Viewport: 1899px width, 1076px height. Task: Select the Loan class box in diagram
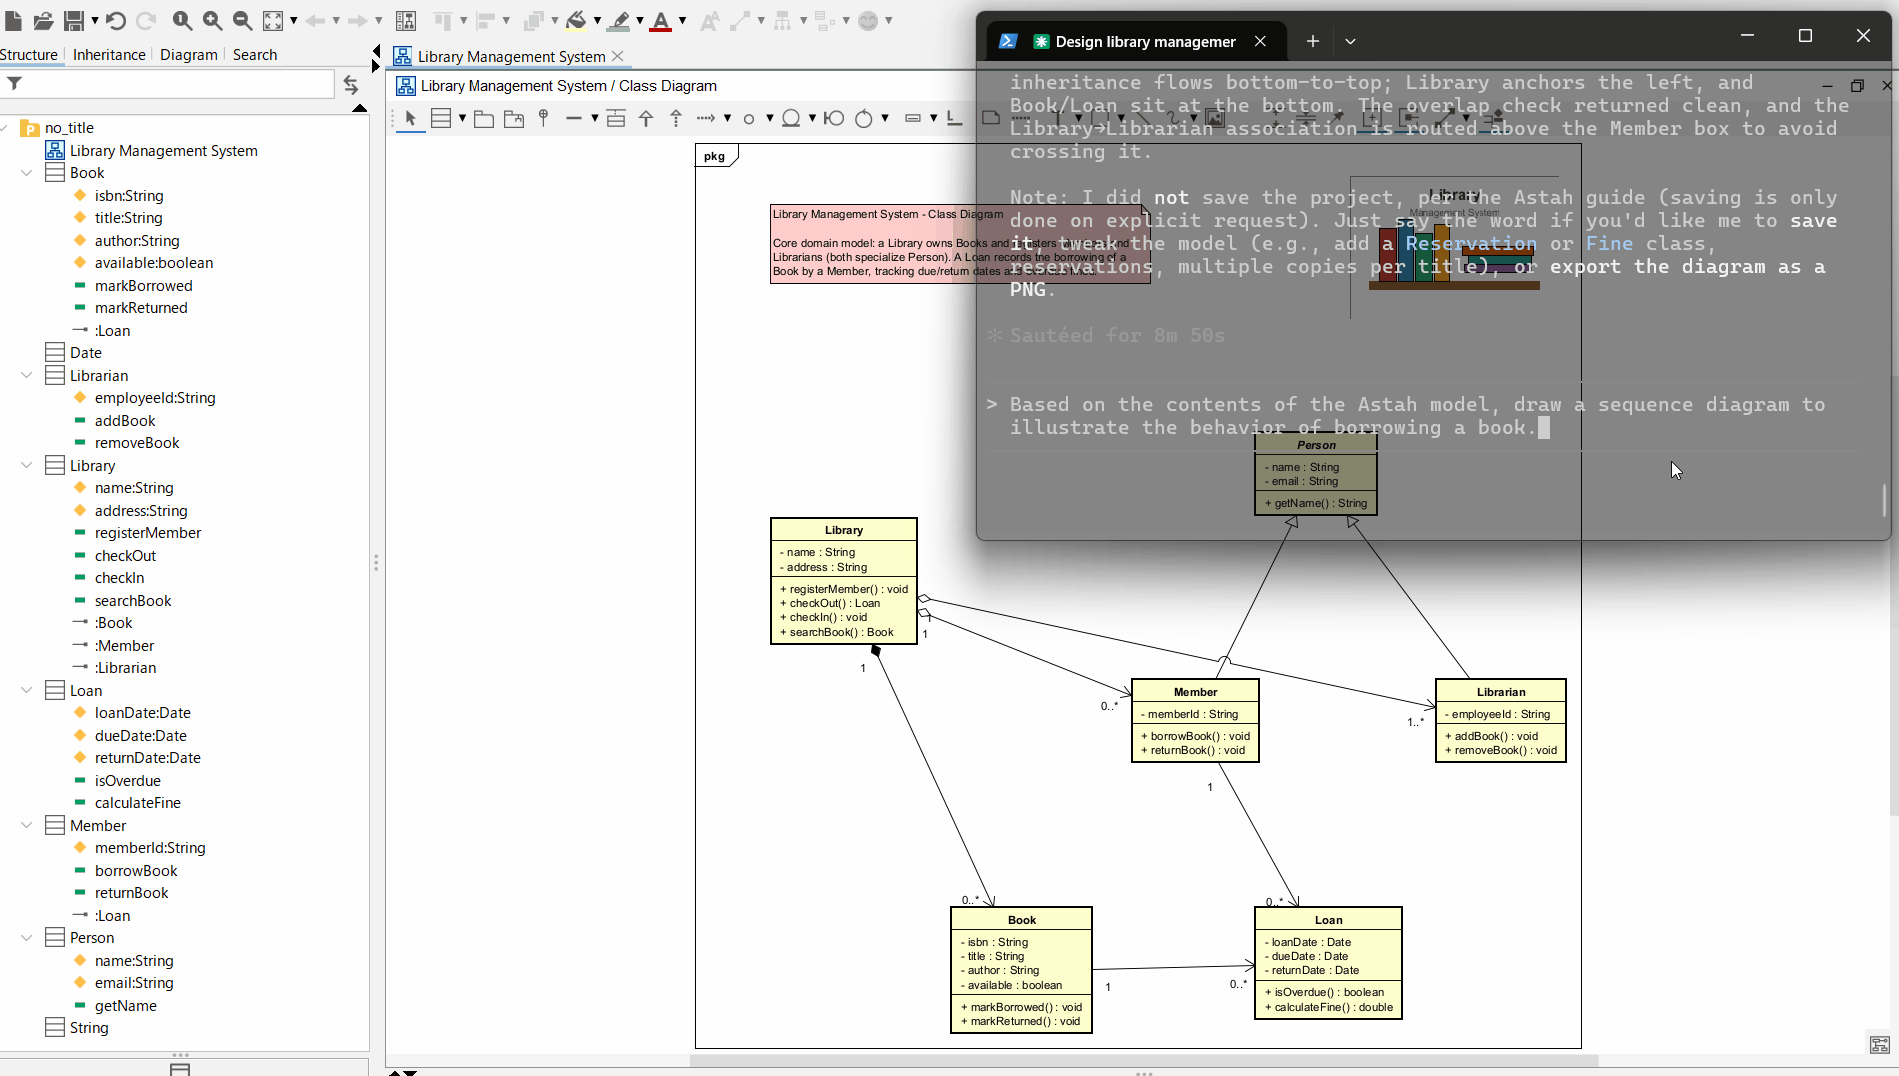pos(1328,963)
